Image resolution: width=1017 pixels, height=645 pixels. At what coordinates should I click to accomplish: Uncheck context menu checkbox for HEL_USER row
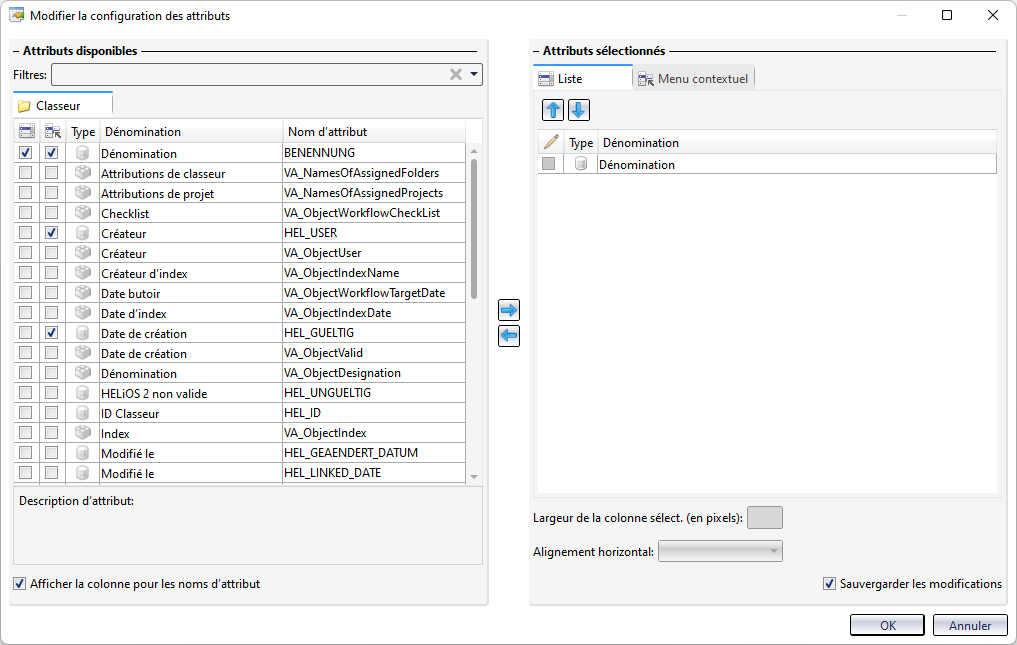tap(52, 233)
